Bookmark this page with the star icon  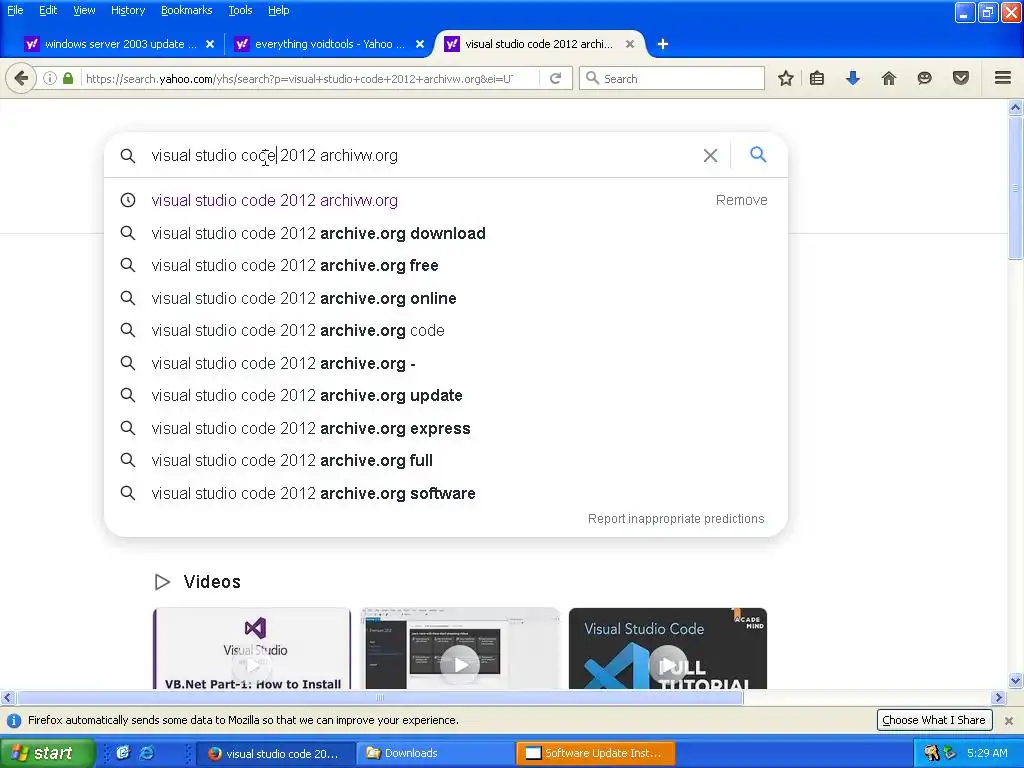click(786, 78)
